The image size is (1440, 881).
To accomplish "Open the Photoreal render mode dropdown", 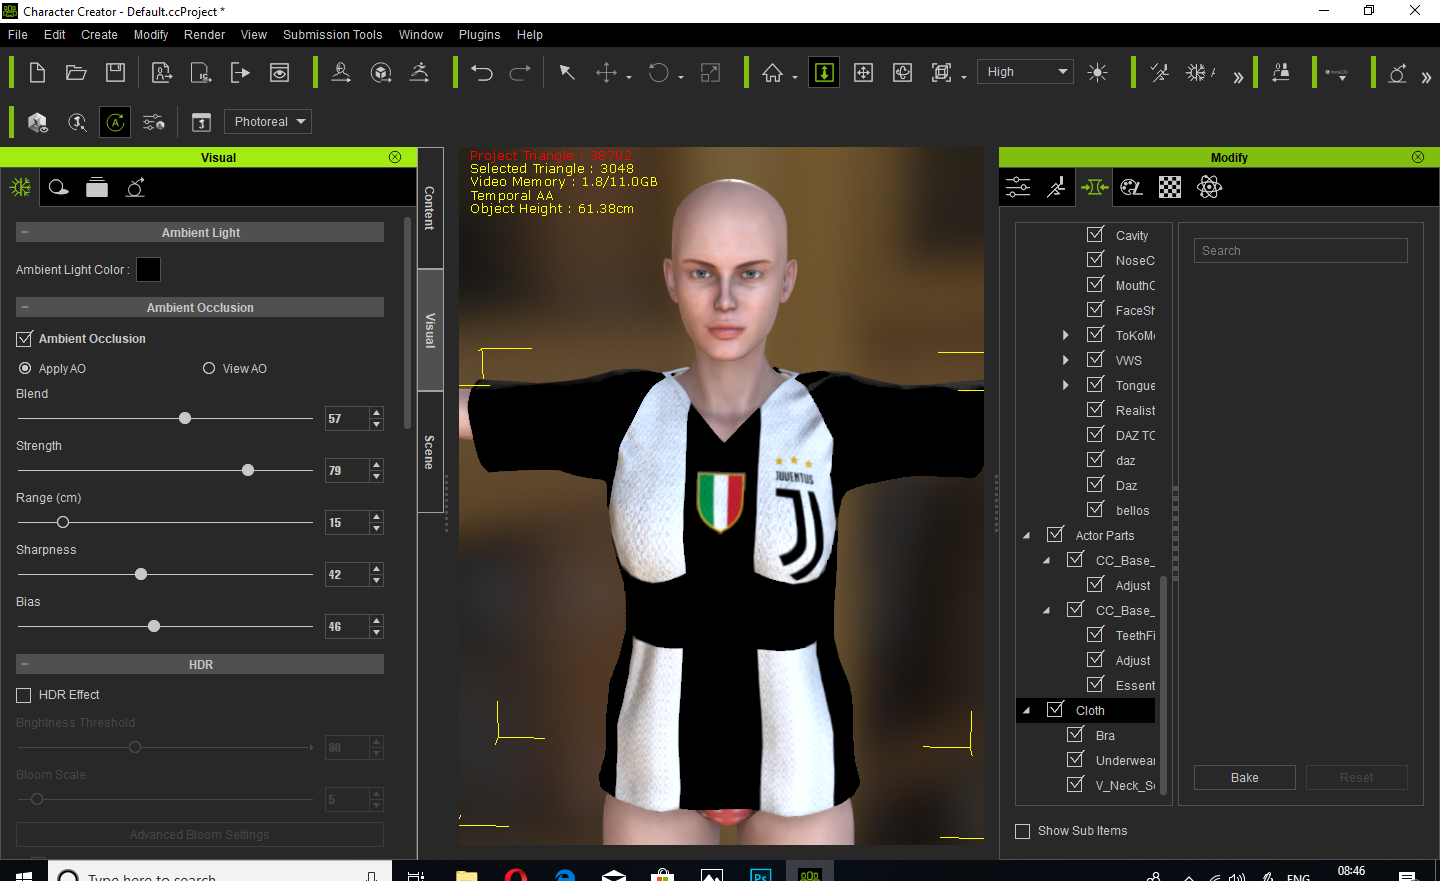I will pyautogui.click(x=268, y=122).
